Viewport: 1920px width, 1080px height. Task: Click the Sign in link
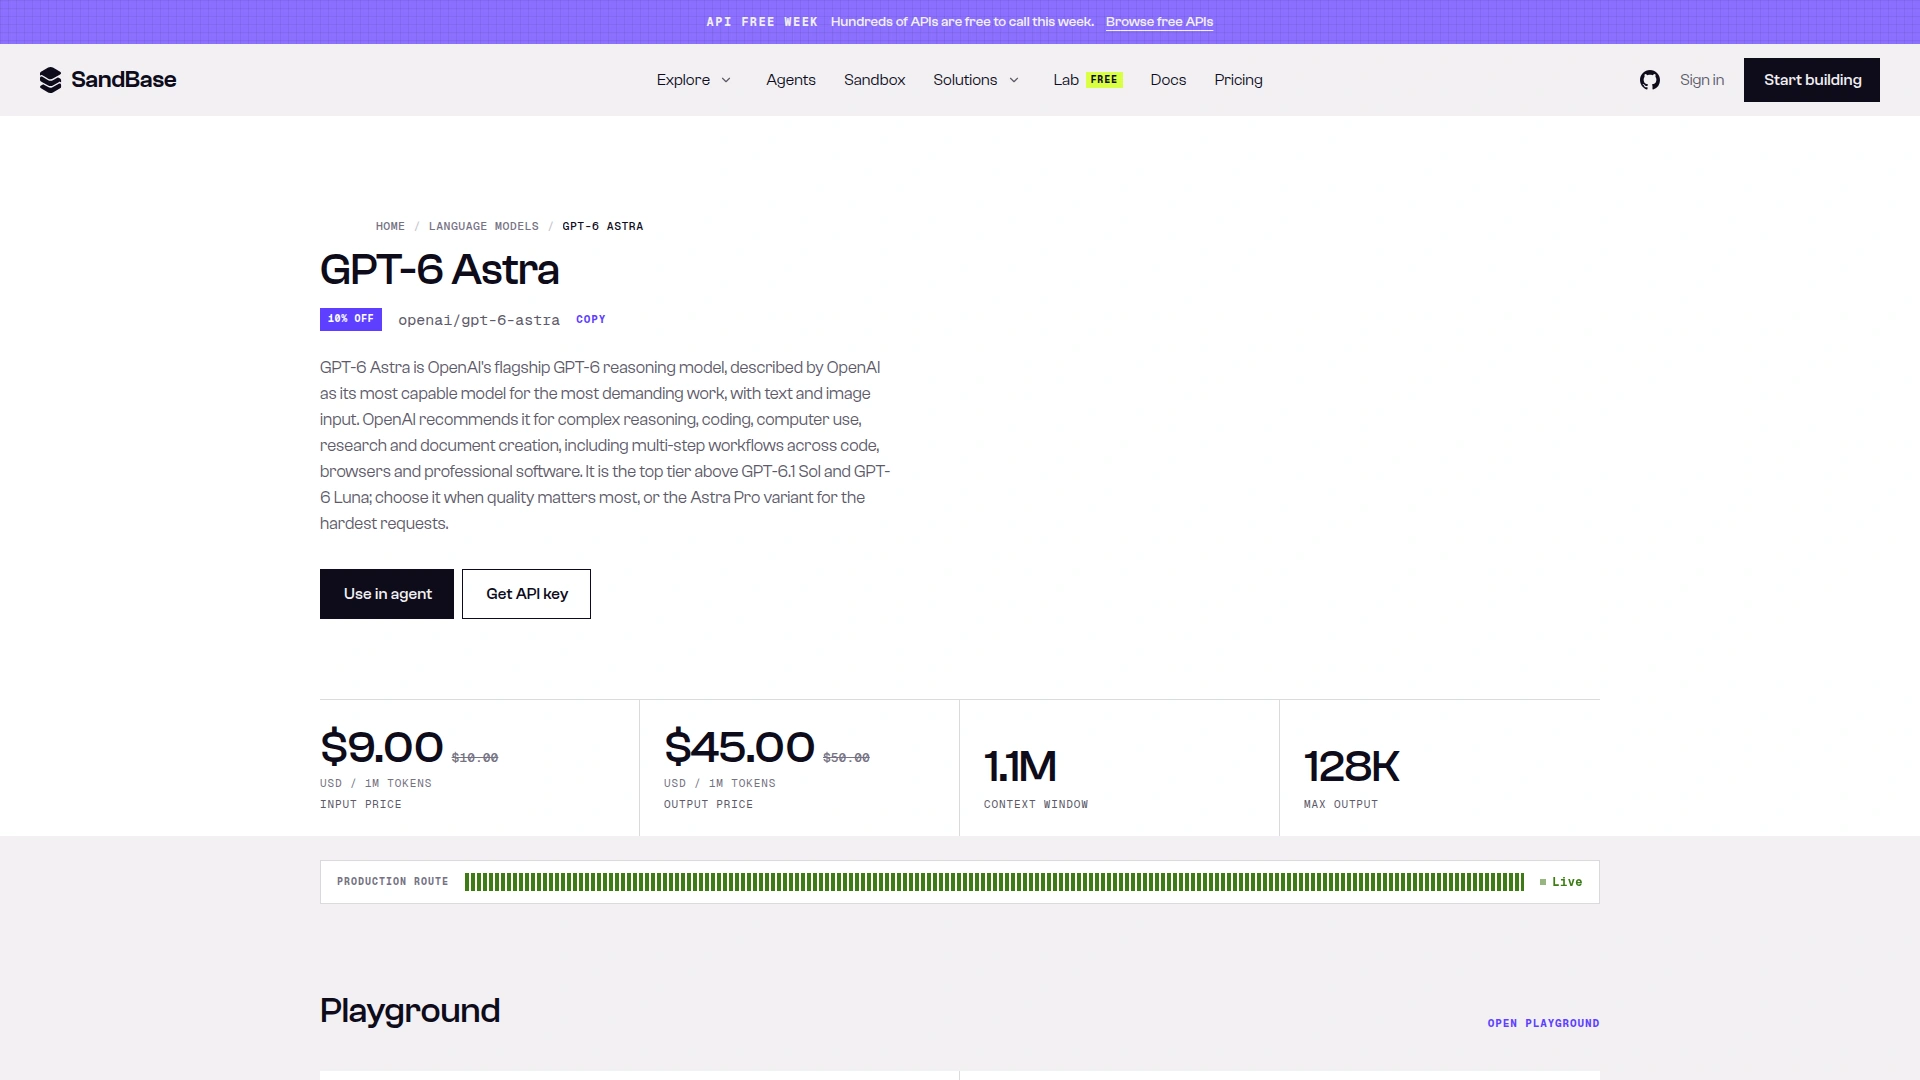tap(1701, 80)
